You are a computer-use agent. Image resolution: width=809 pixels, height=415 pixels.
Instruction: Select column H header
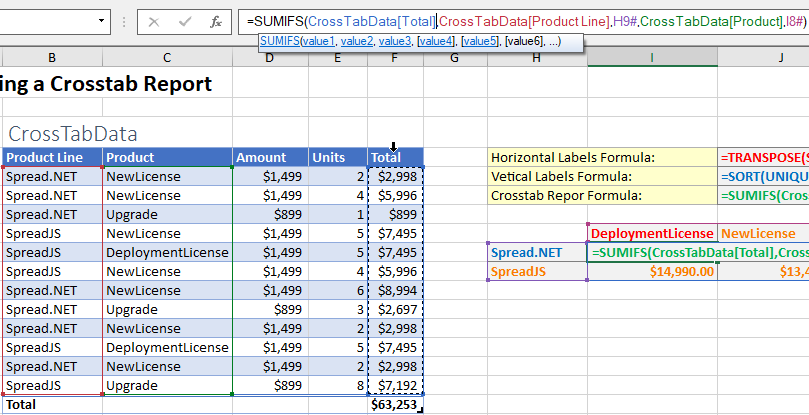(x=537, y=58)
